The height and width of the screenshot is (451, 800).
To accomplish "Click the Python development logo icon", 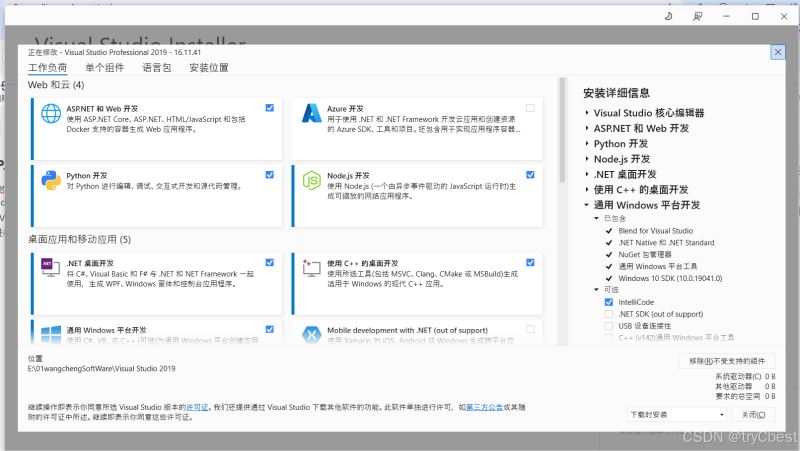I will (x=51, y=180).
